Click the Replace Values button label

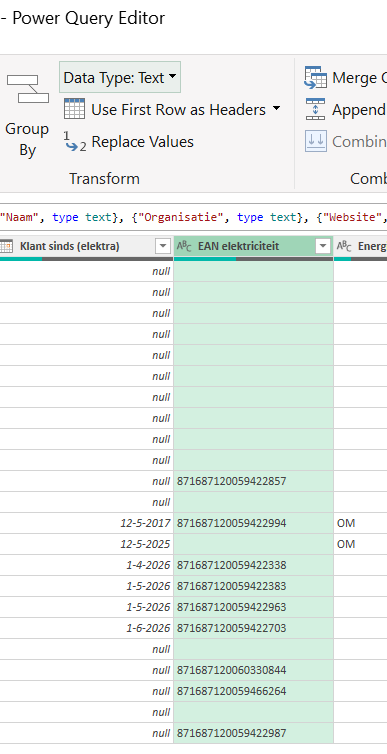tap(142, 142)
